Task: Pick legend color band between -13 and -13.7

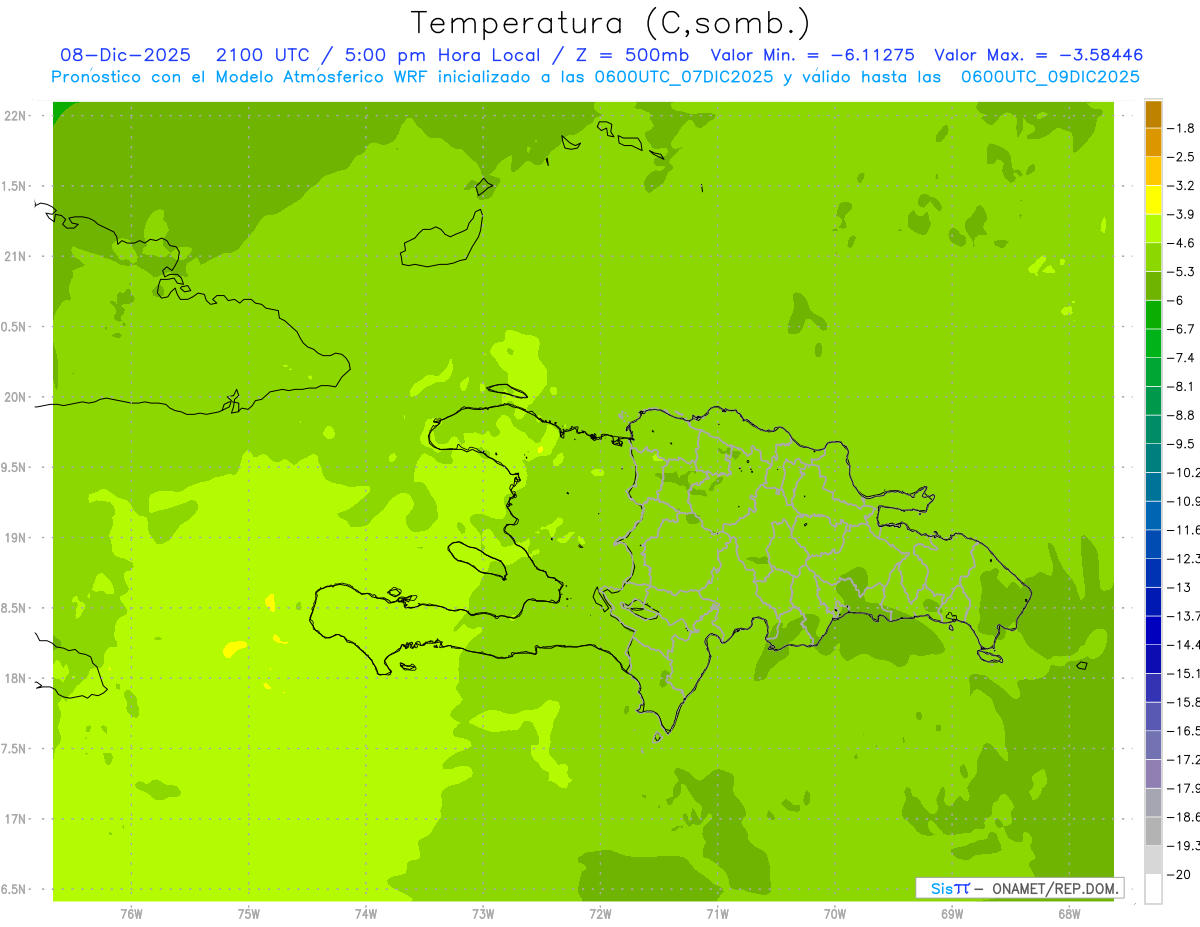Action: 1153,602
